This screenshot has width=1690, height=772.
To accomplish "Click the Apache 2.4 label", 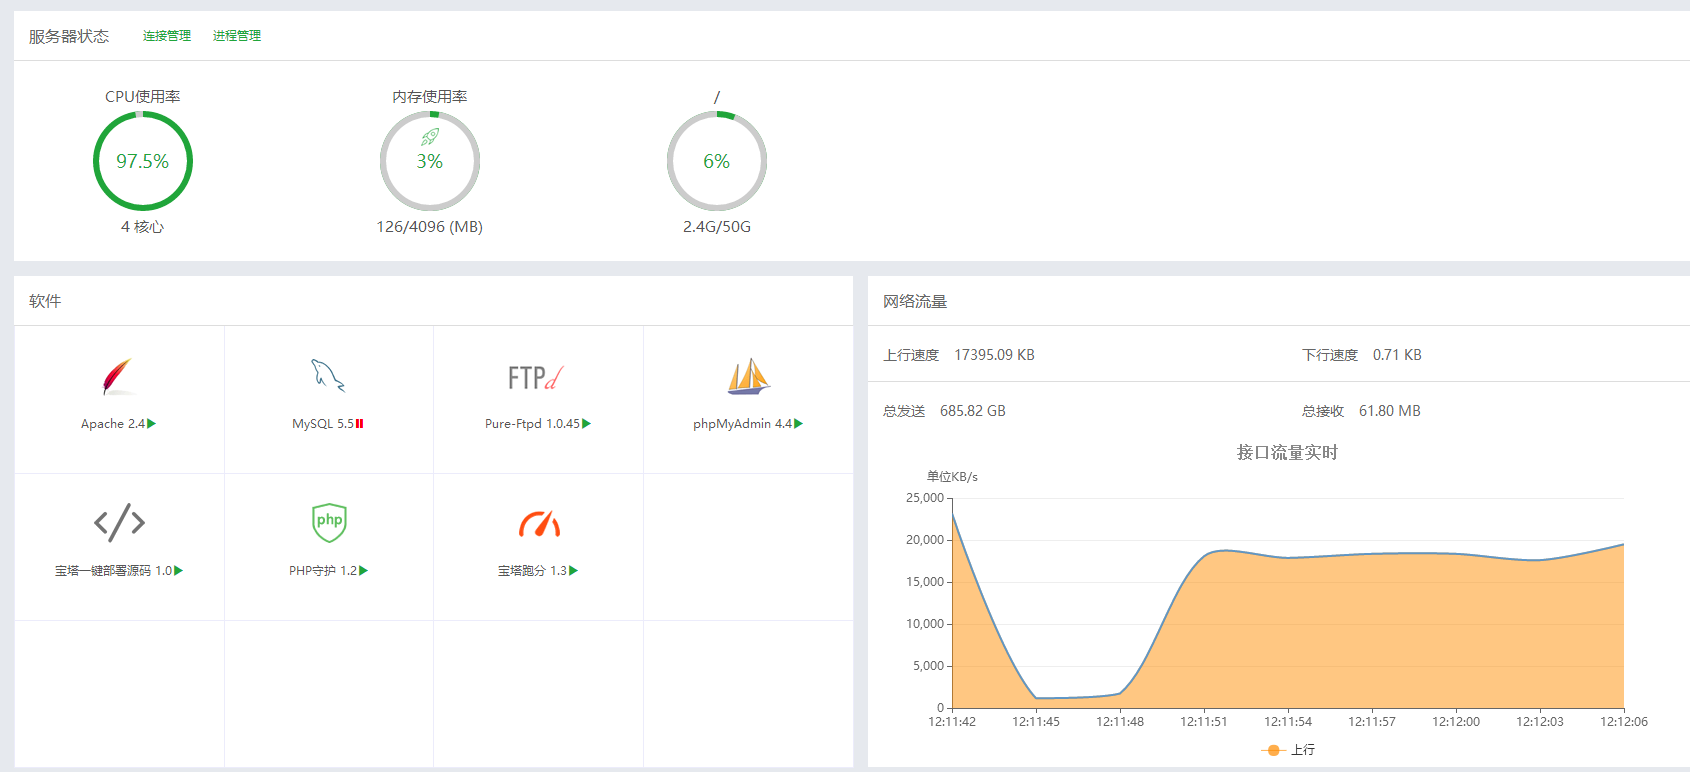I will (x=113, y=424).
